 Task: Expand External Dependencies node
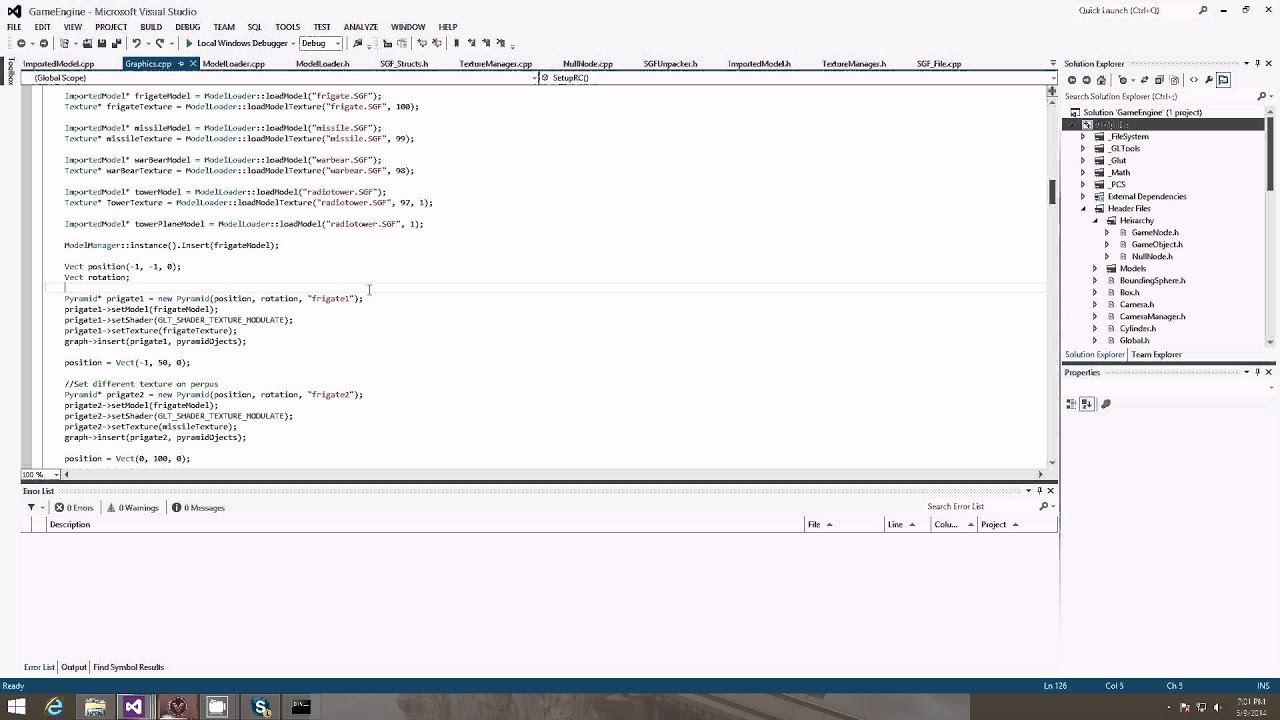pos(1082,197)
